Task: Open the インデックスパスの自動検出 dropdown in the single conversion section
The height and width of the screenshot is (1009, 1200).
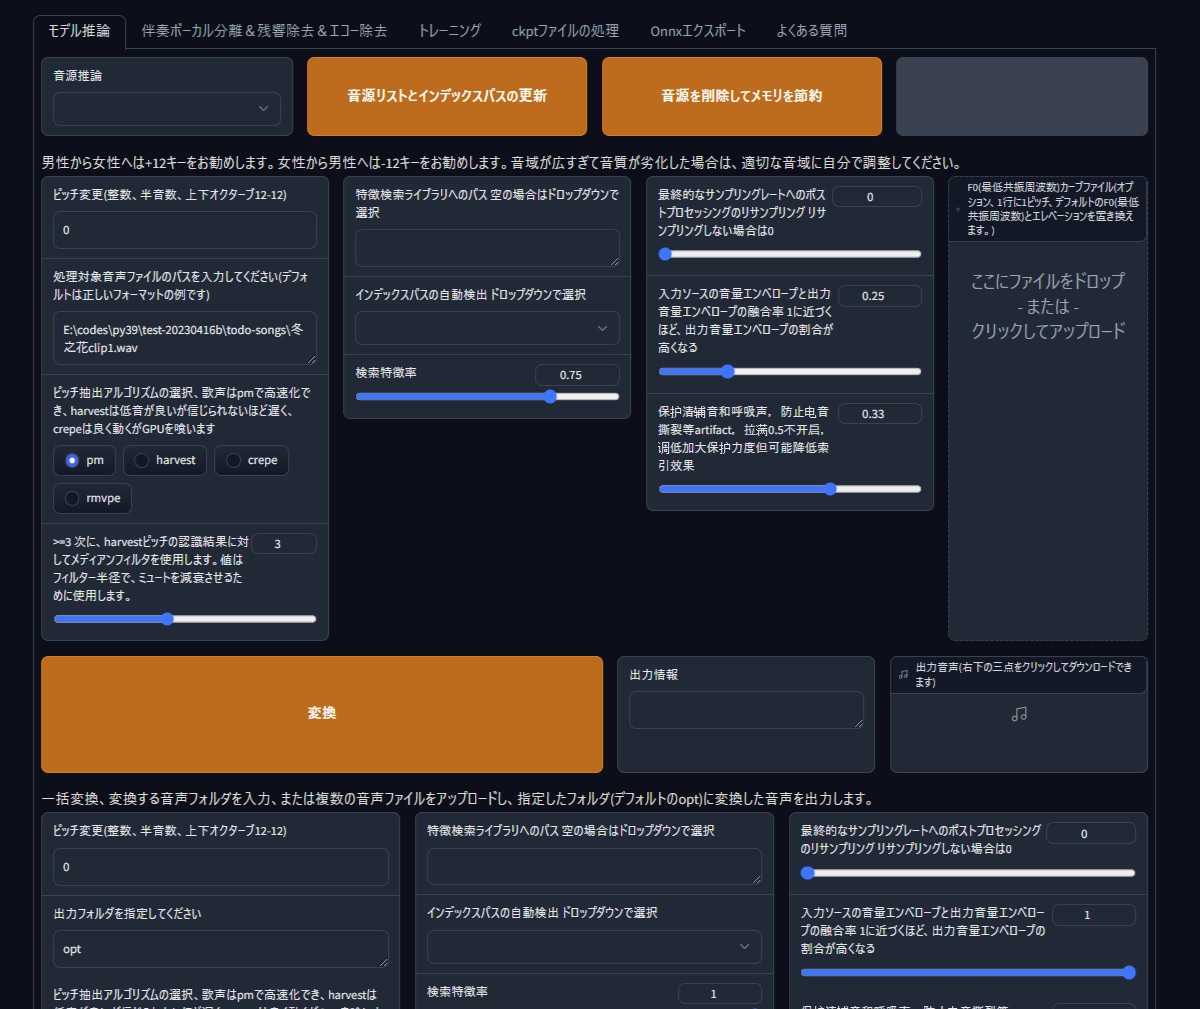Action: tap(487, 328)
